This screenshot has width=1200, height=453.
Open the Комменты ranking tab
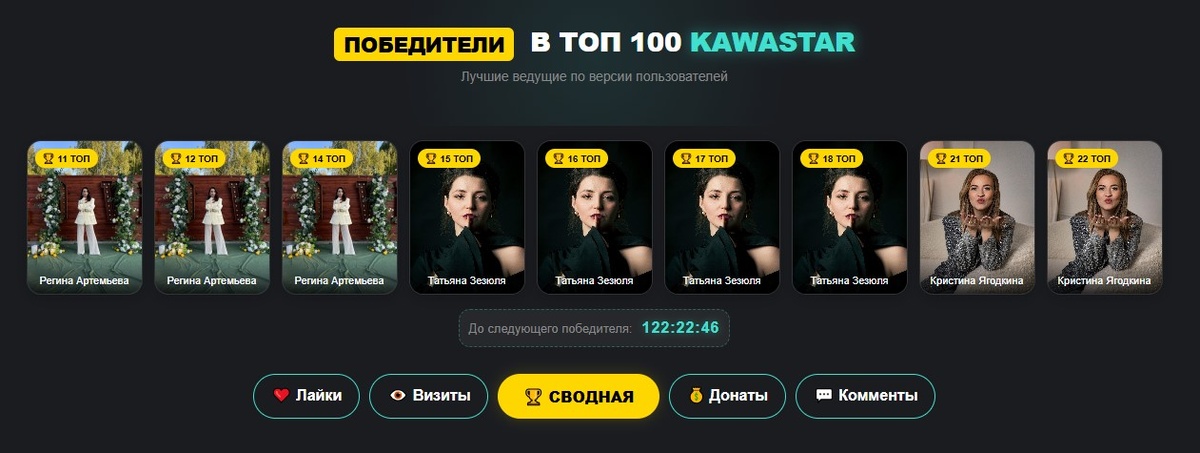(865, 396)
